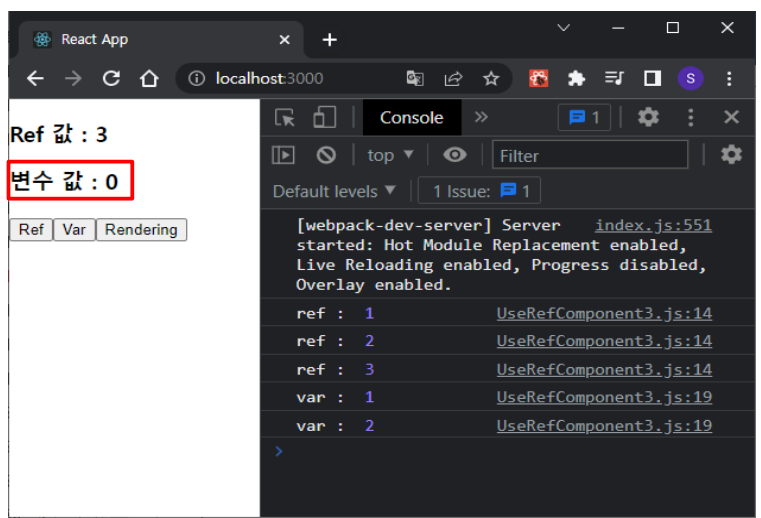Open the top JavaScript context dropdown
This screenshot has width=761, height=518.
coord(390,155)
